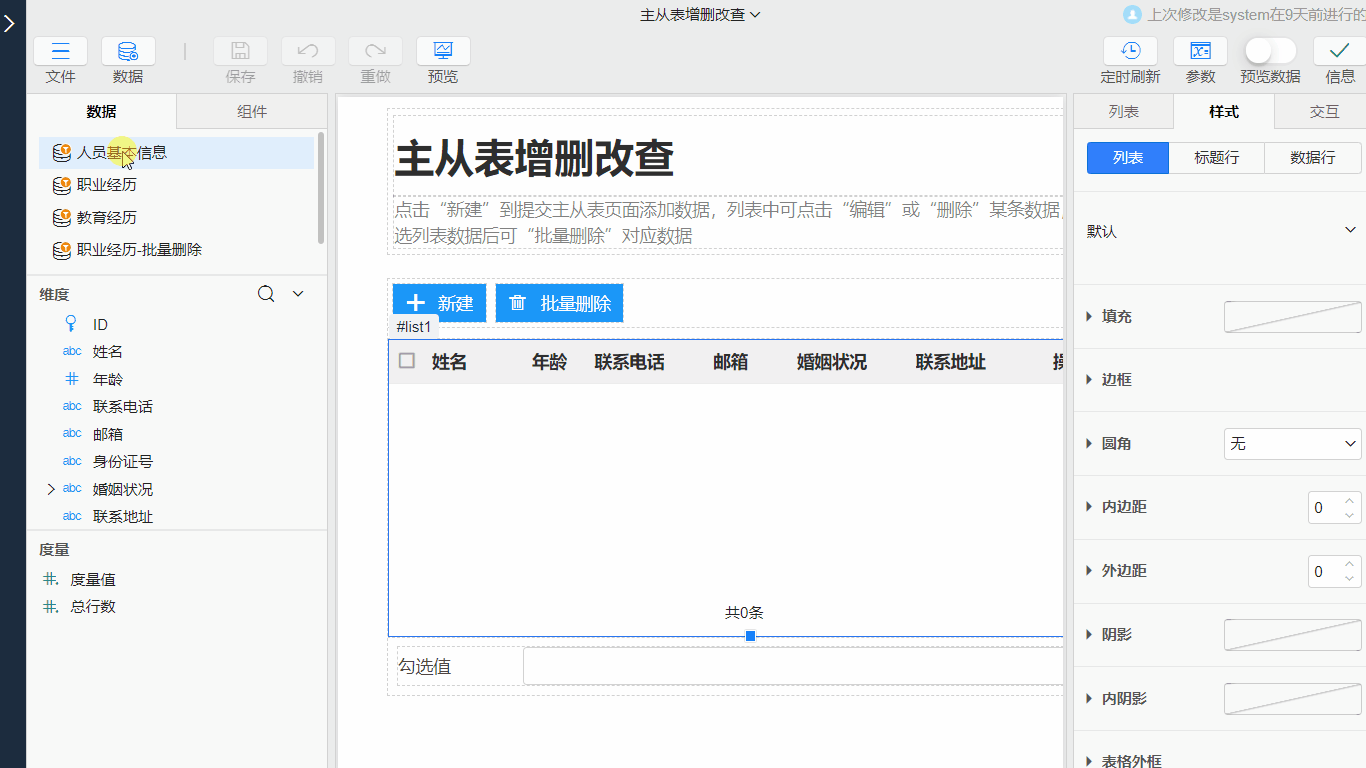Select the 标题行 style segment

[x=1217, y=158]
